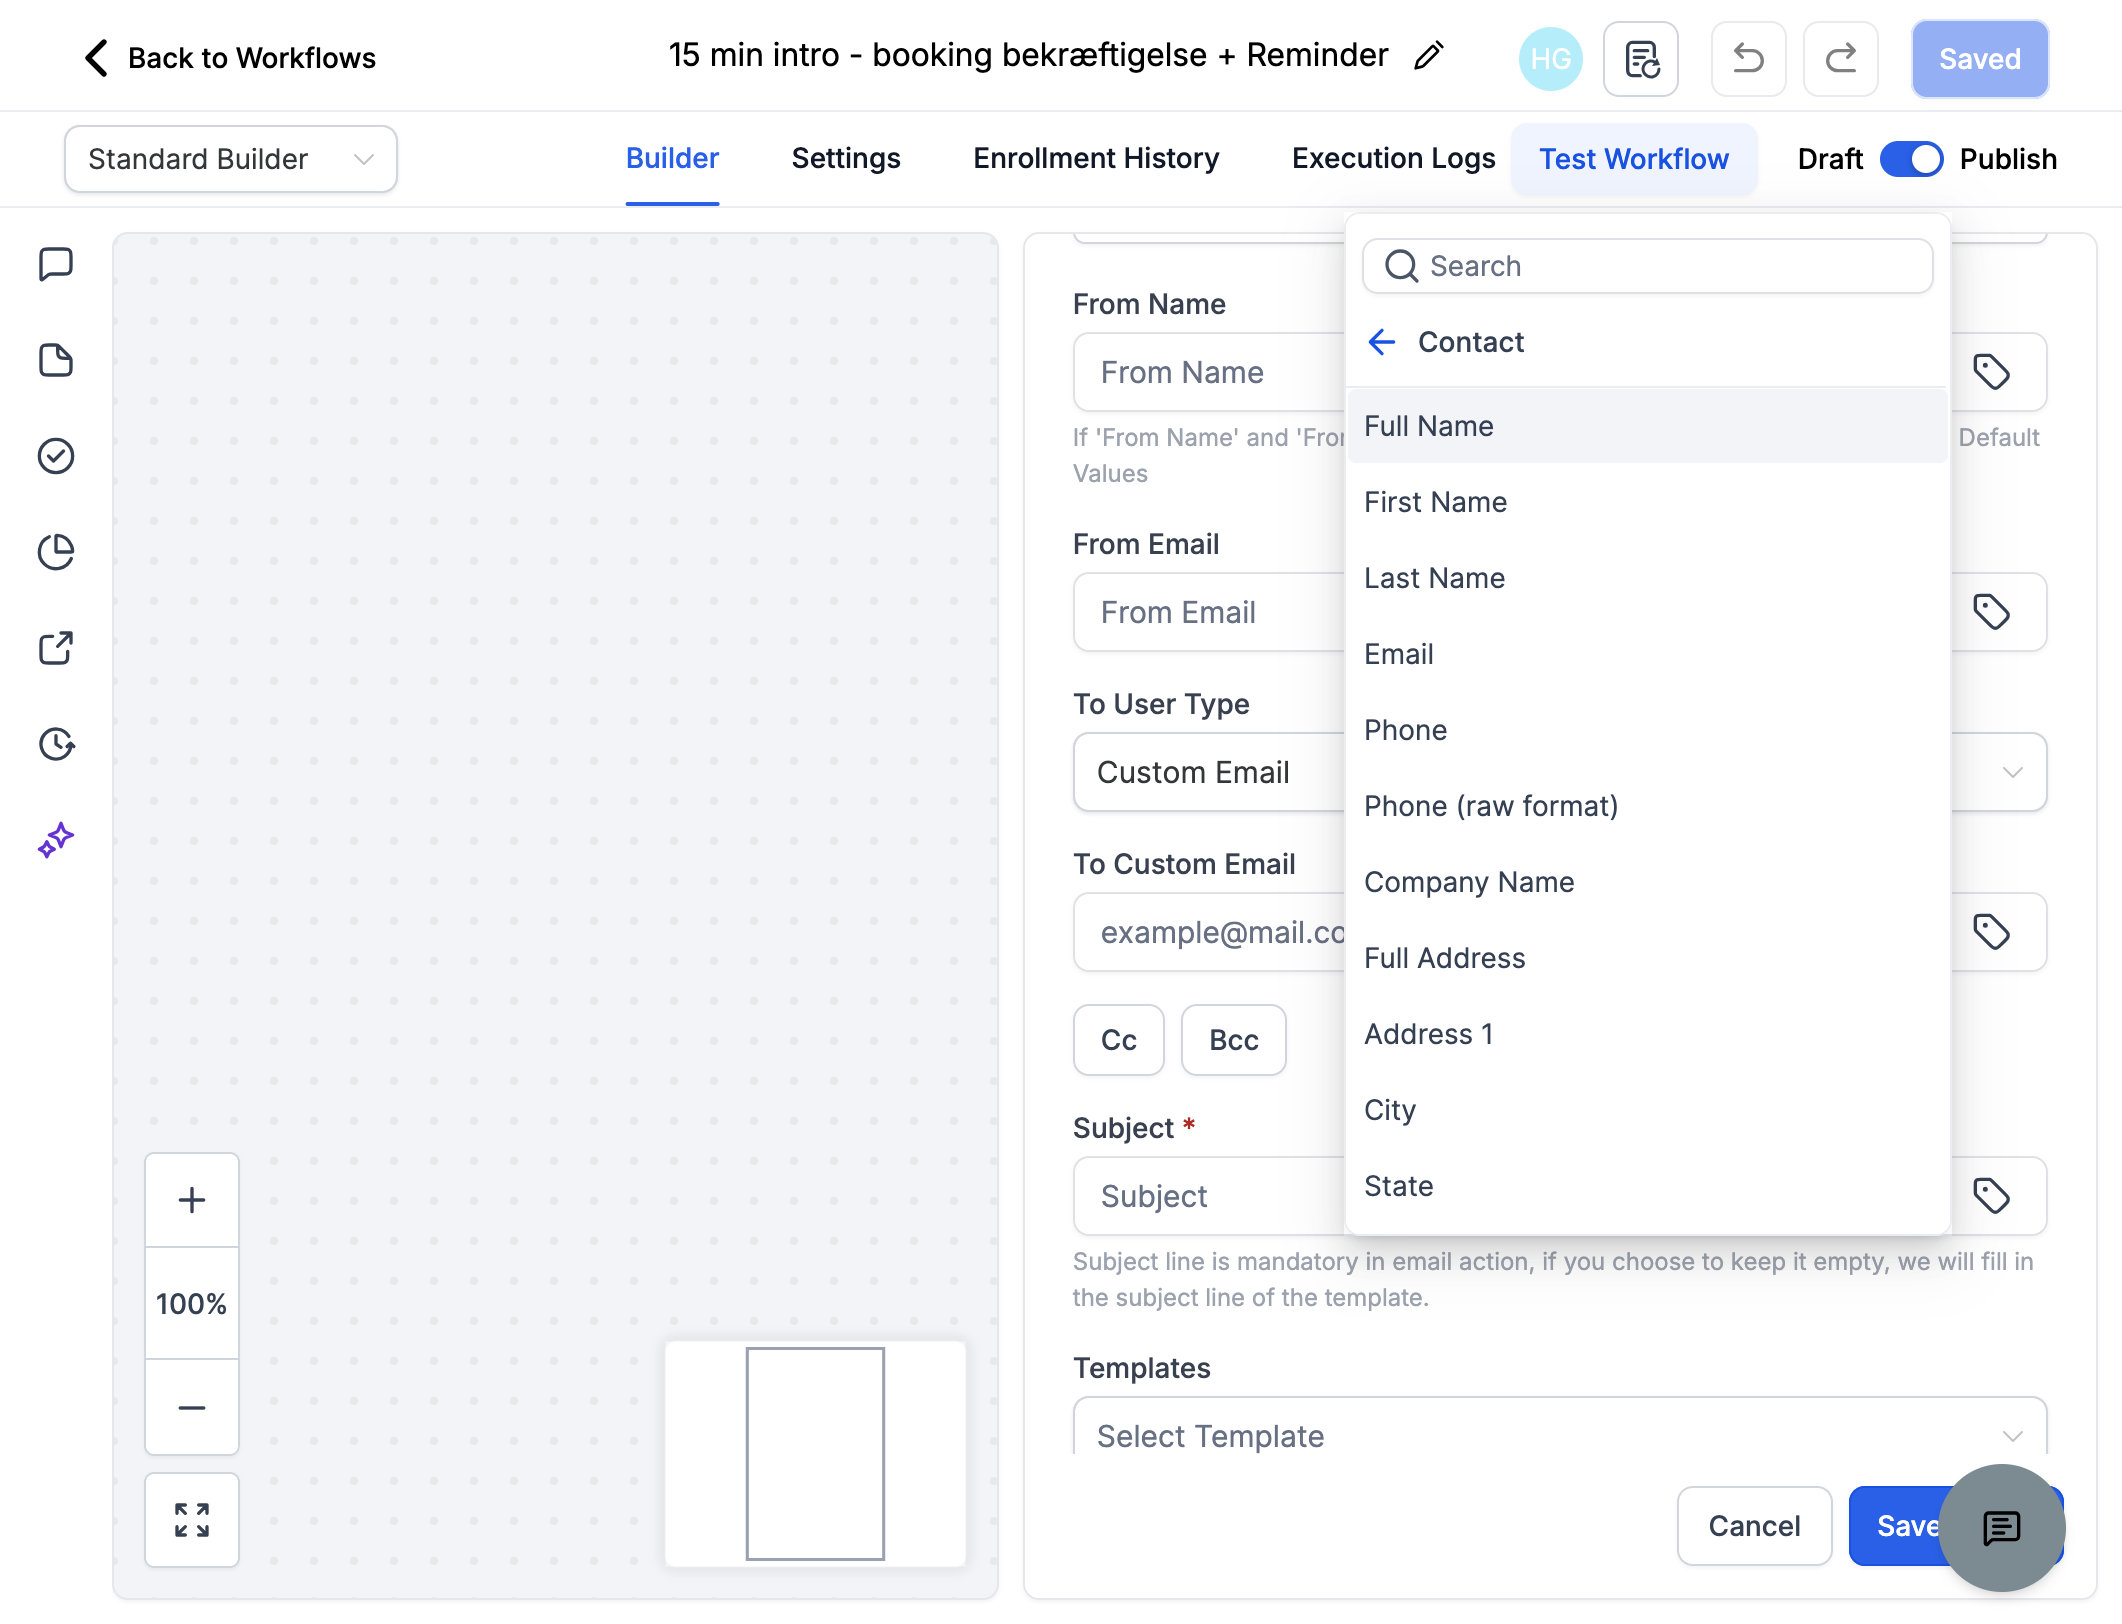Redo the last change
The height and width of the screenshot is (1624, 2122).
coord(1841,59)
